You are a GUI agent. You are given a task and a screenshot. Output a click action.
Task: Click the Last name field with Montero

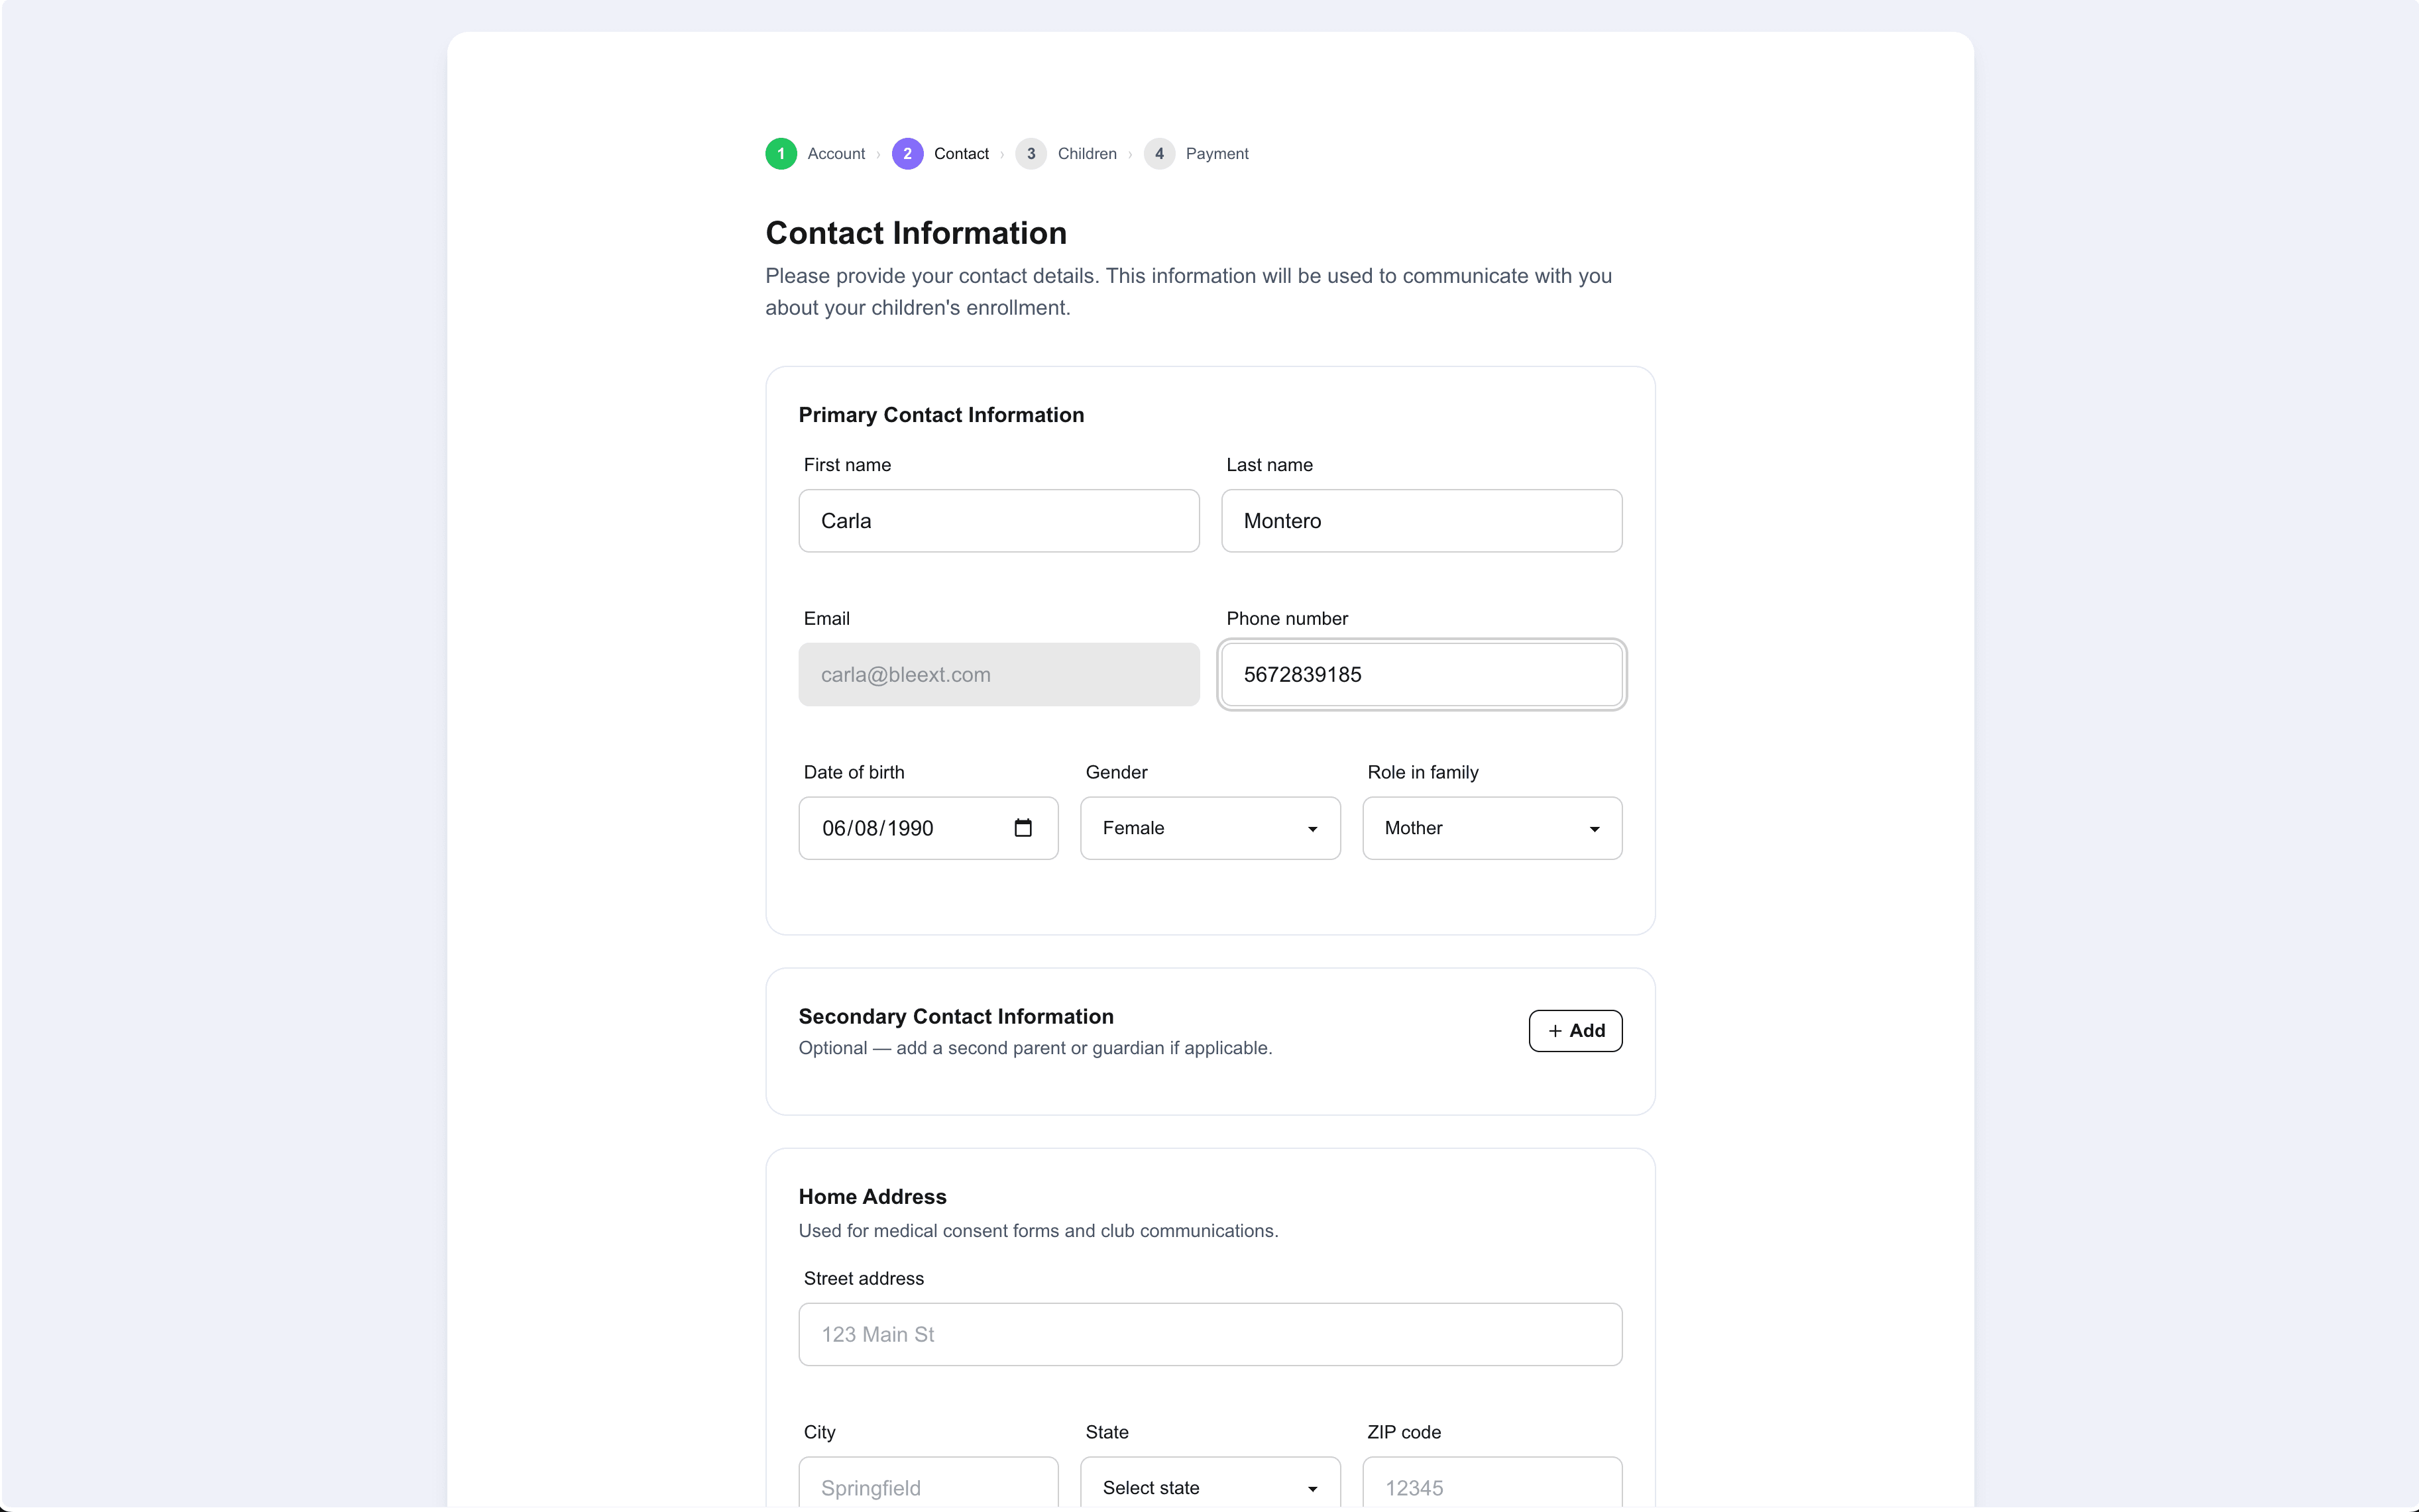(x=1421, y=521)
